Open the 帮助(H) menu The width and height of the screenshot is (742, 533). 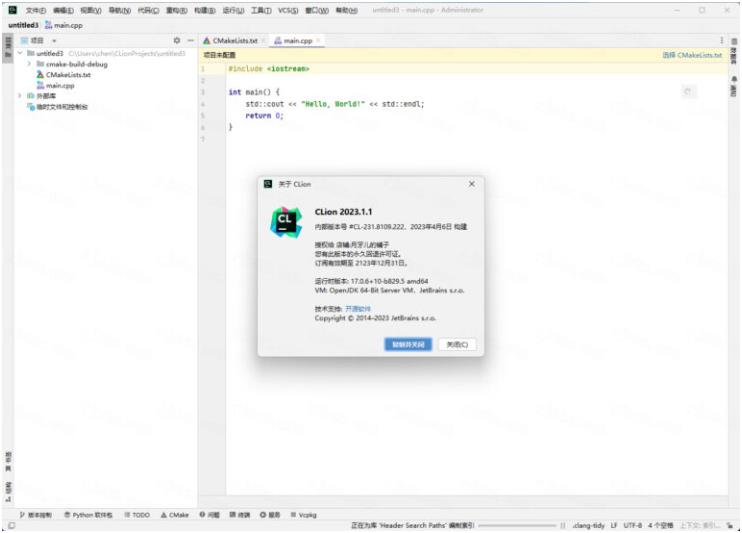(346, 10)
